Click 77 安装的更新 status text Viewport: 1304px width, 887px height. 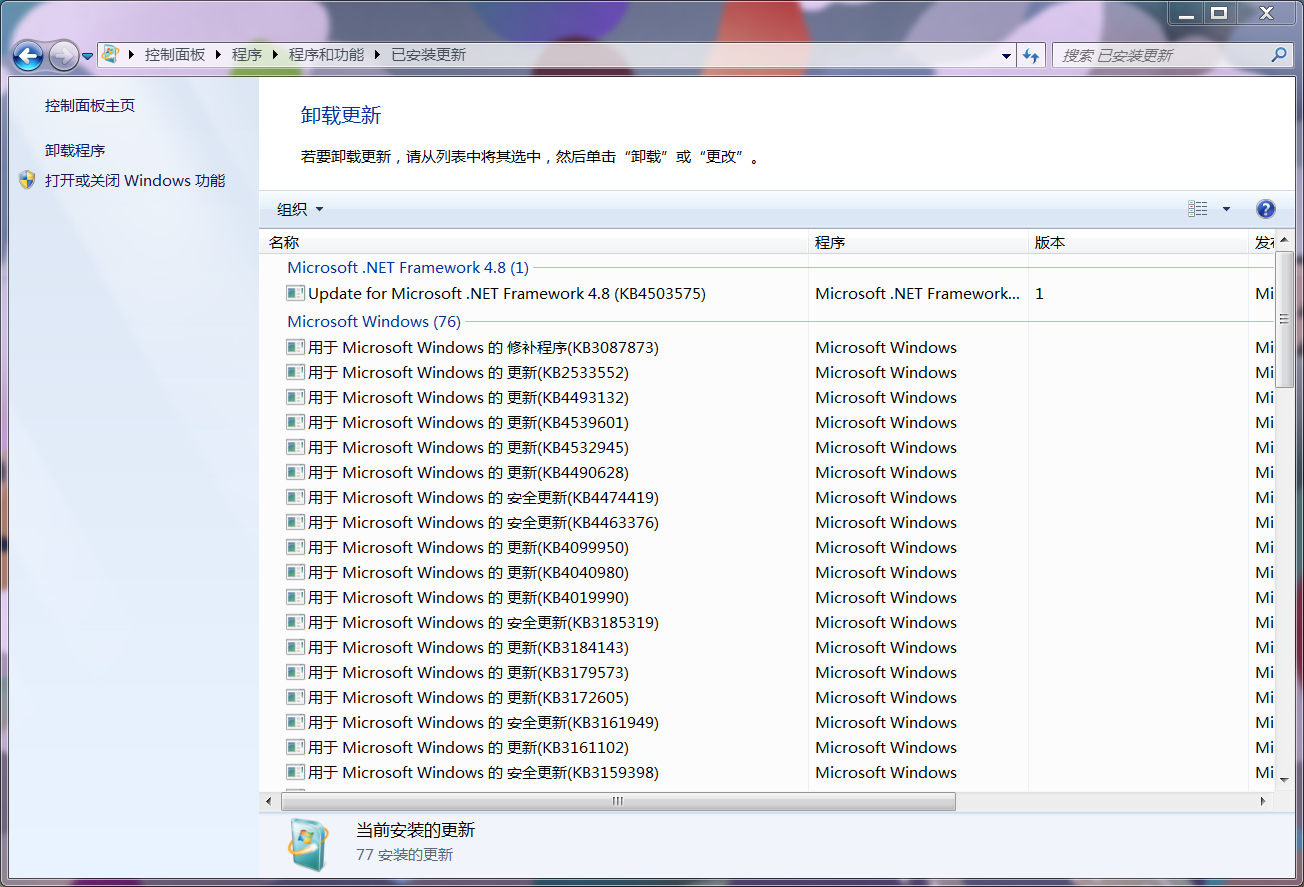404,855
